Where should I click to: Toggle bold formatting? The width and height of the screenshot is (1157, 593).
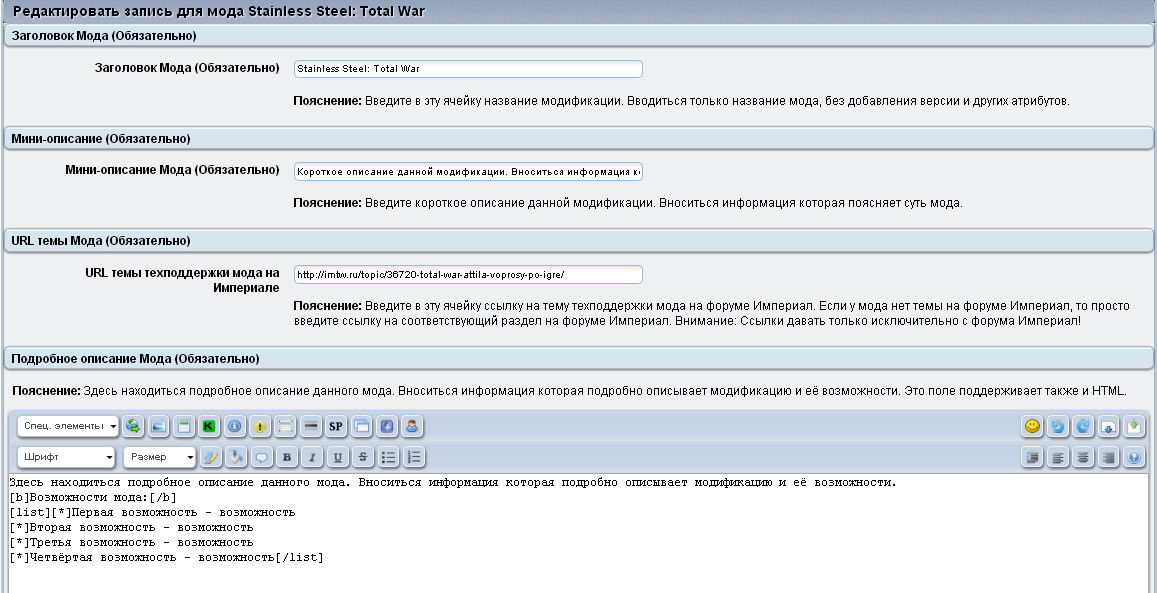[286, 457]
